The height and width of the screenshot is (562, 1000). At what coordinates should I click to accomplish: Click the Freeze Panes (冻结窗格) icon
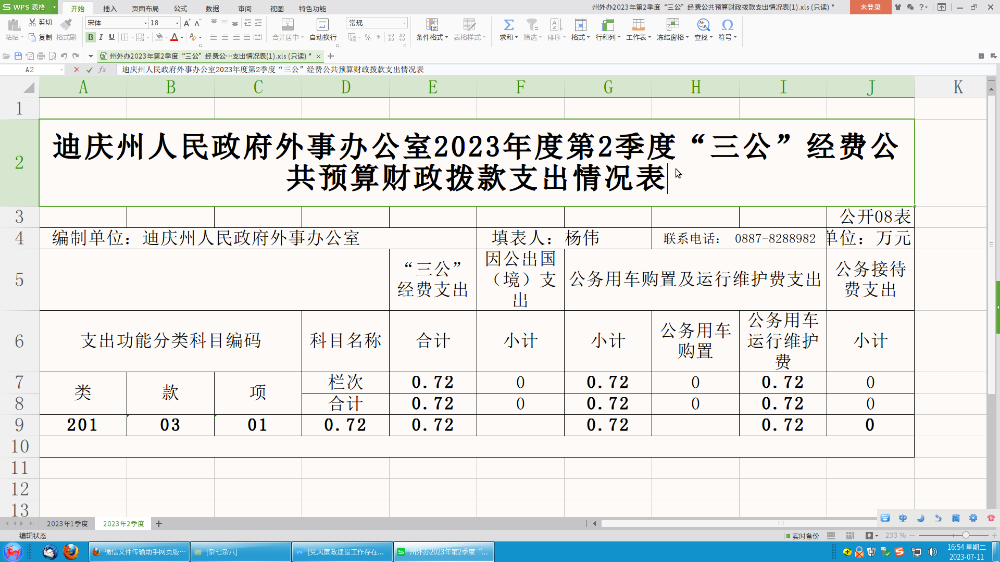click(668, 24)
